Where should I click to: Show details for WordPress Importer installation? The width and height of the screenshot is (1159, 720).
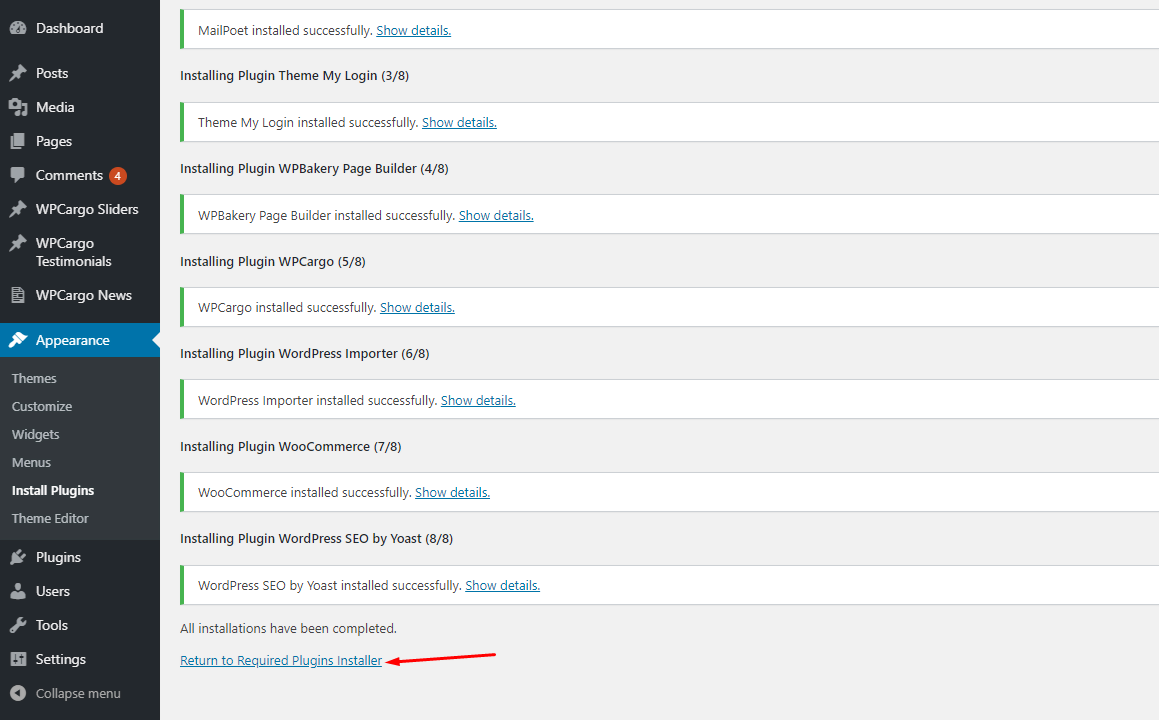click(x=478, y=401)
